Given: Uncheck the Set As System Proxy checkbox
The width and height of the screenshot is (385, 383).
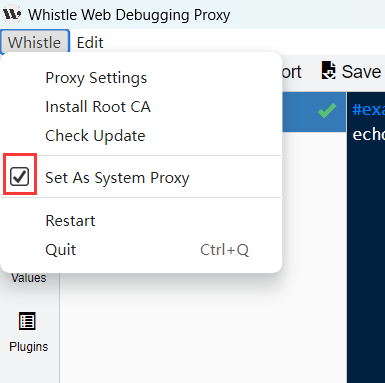Looking at the screenshot, I should 20,177.
